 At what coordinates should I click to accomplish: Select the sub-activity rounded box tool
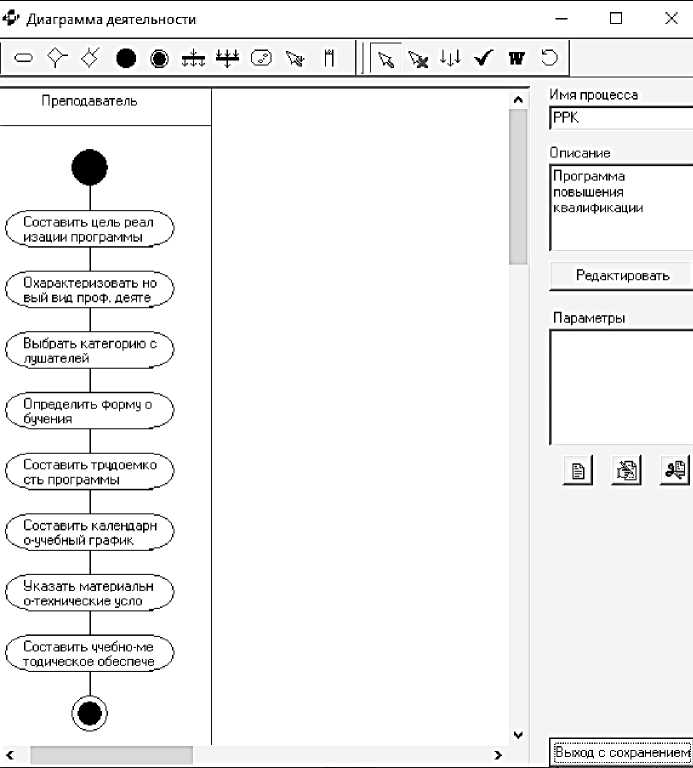coord(261,58)
